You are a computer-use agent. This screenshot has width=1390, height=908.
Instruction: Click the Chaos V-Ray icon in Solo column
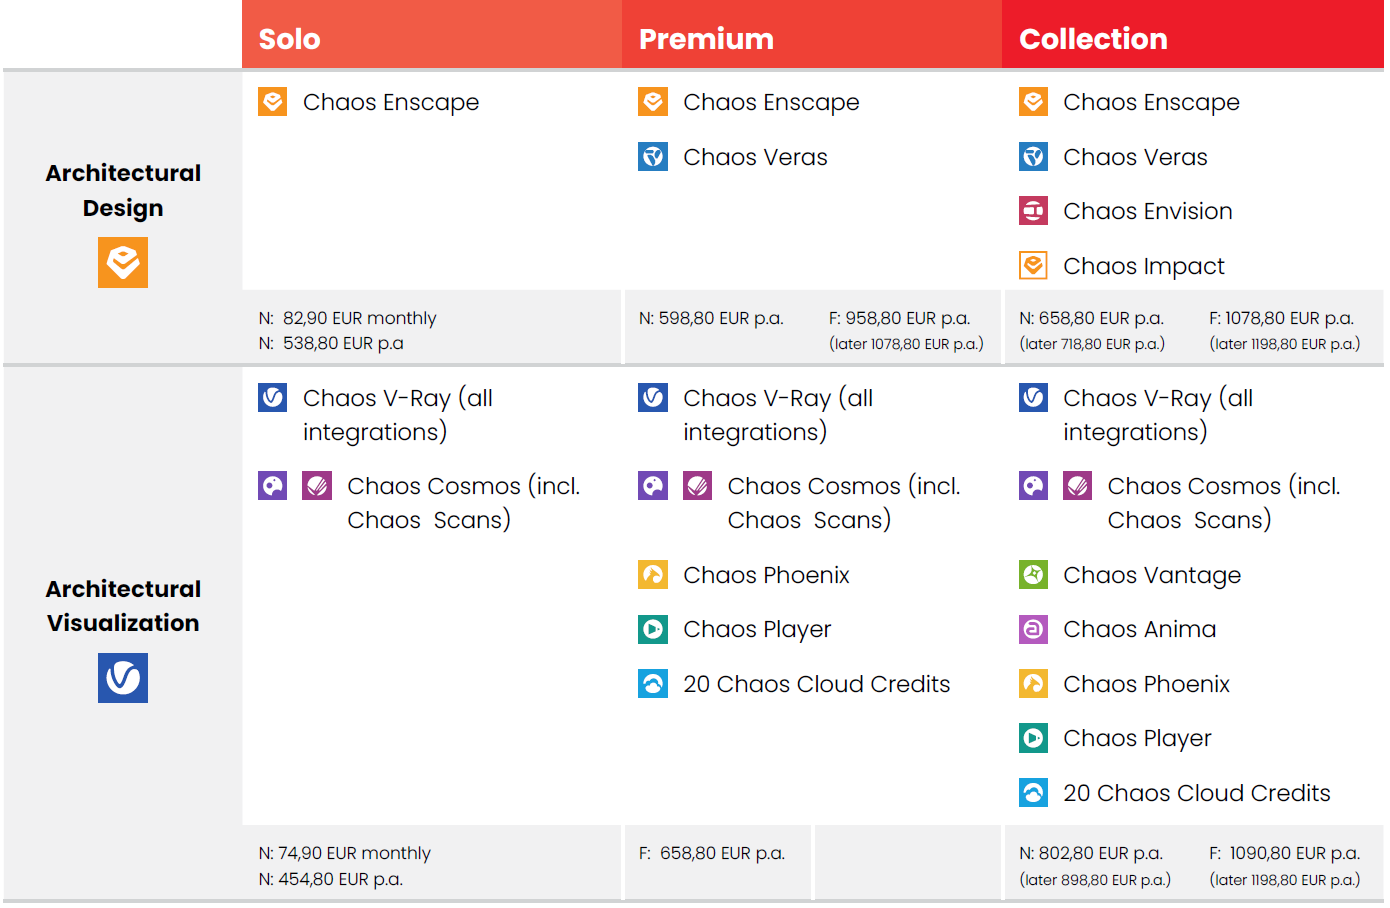pyautogui.click(x=273, y=398)
